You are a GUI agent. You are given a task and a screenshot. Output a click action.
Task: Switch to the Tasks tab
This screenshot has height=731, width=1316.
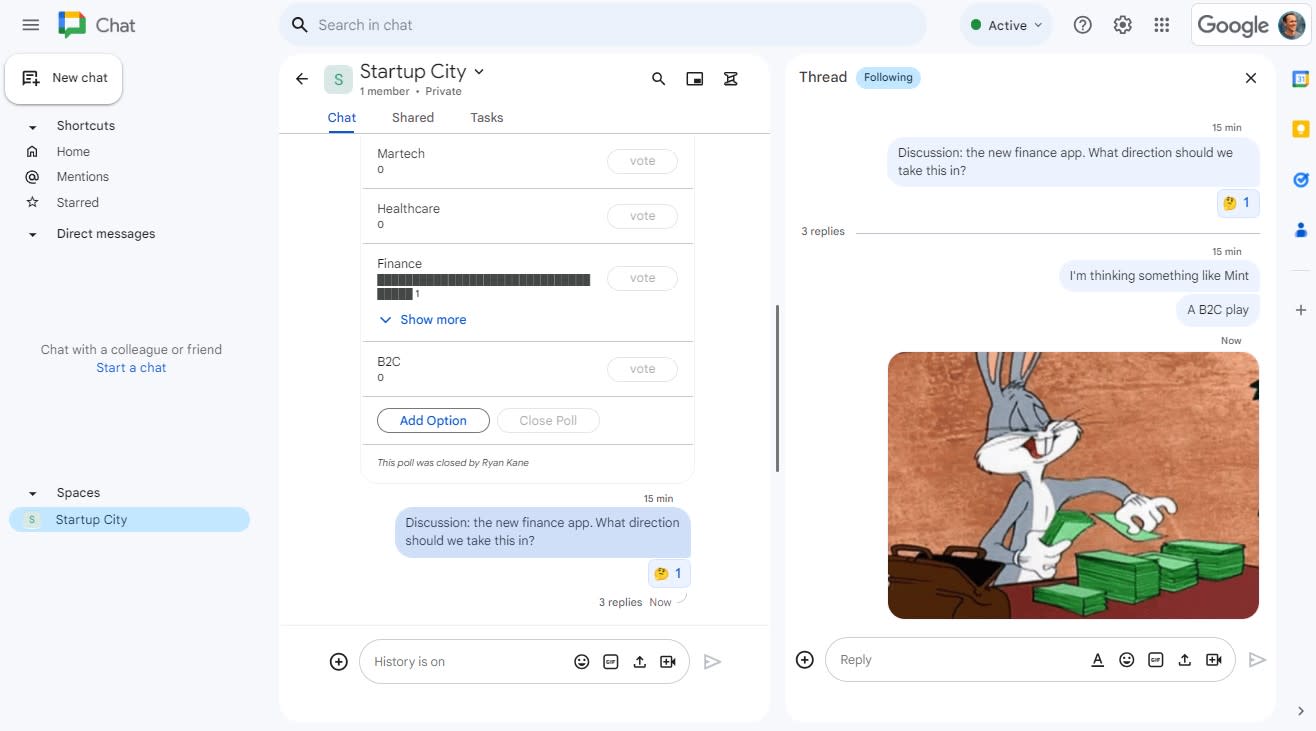(x=487, y=117)
